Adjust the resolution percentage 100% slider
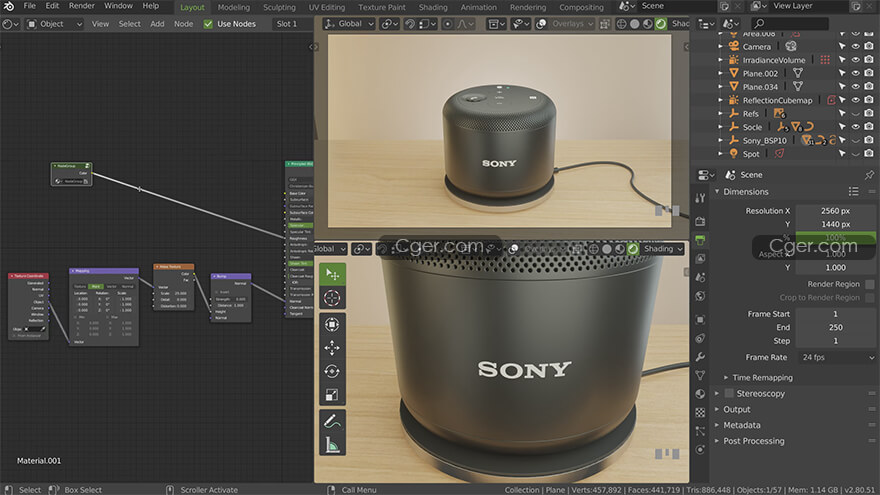880x495 pixels. click(836, 237)
